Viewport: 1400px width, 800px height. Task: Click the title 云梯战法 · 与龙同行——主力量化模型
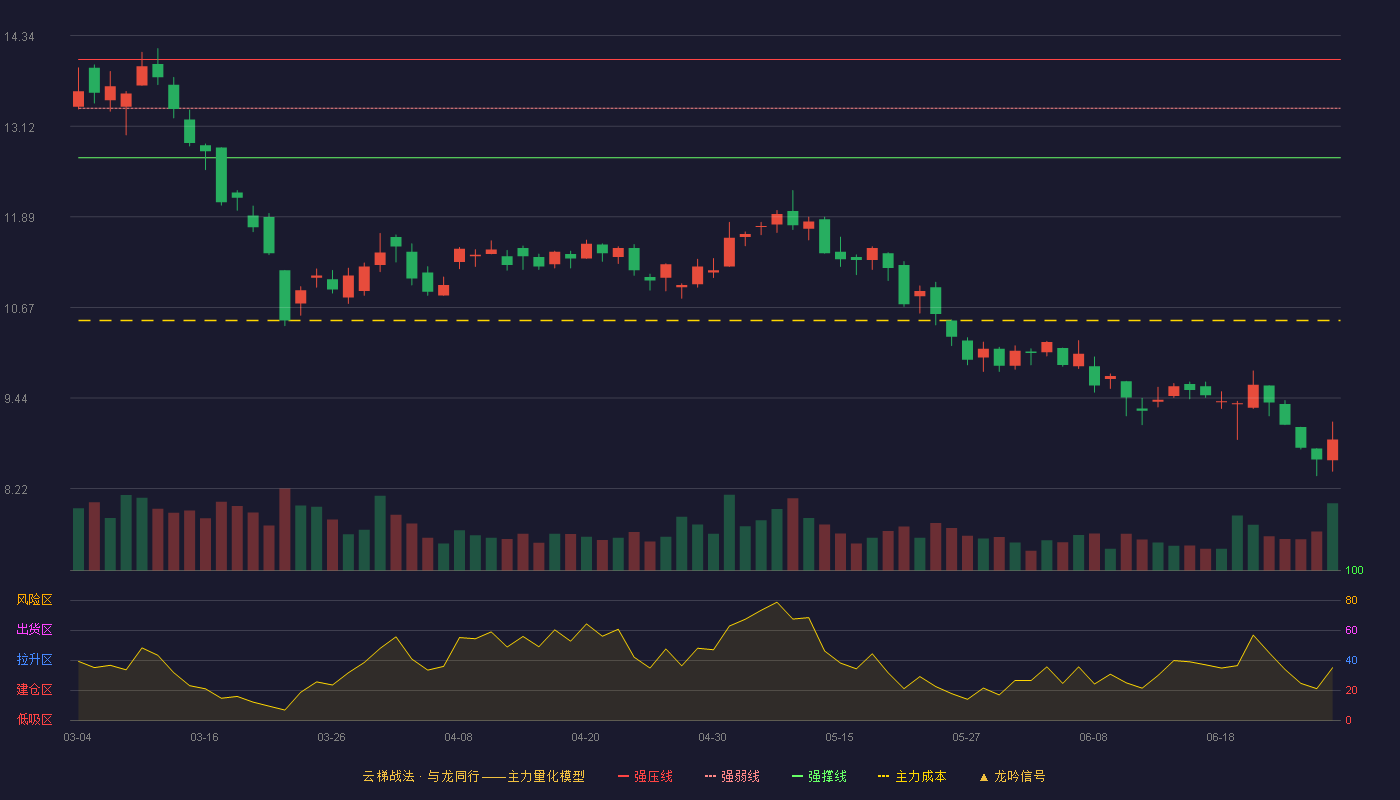473,776
